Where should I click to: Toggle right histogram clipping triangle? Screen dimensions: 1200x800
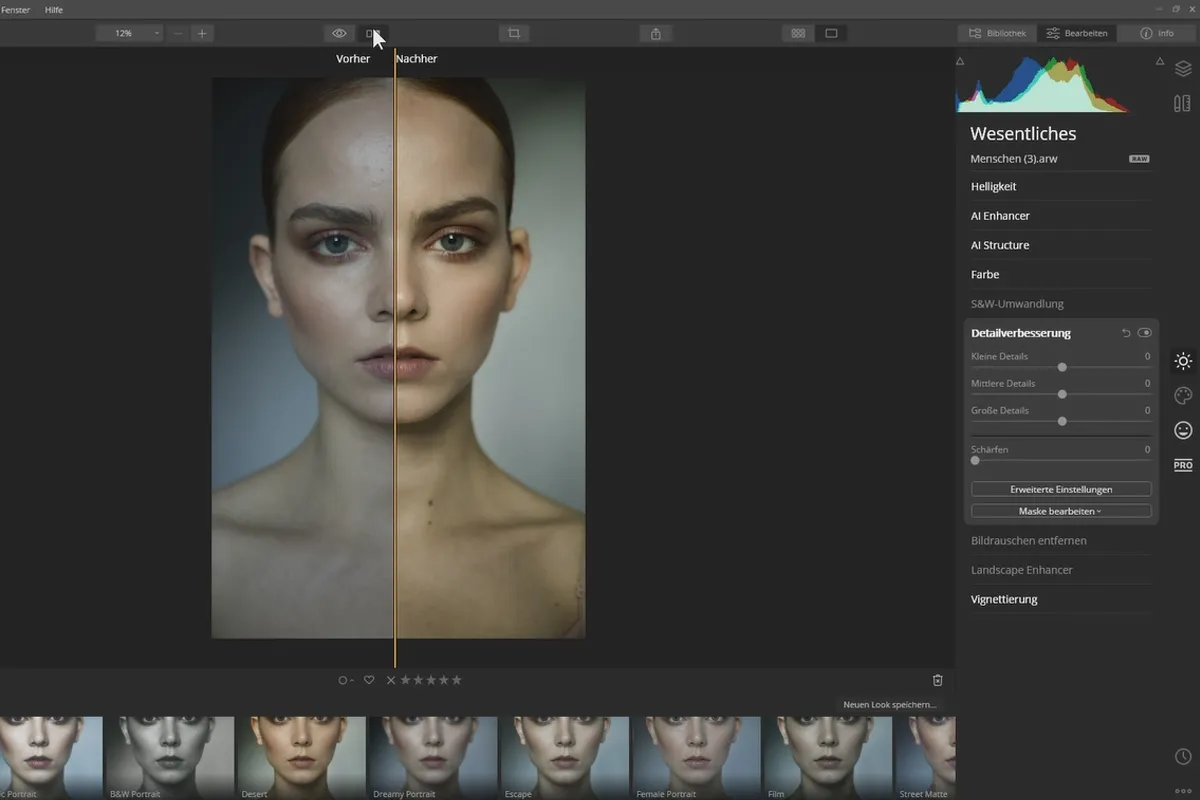[x=1160, y=62]
